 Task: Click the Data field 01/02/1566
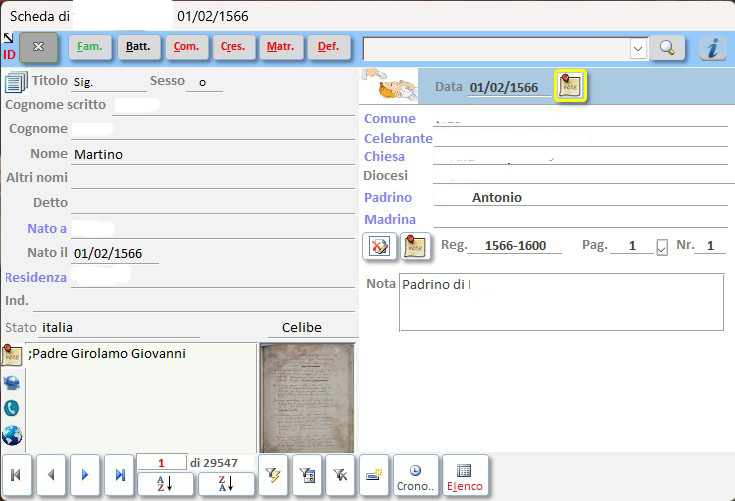point(510,87)
